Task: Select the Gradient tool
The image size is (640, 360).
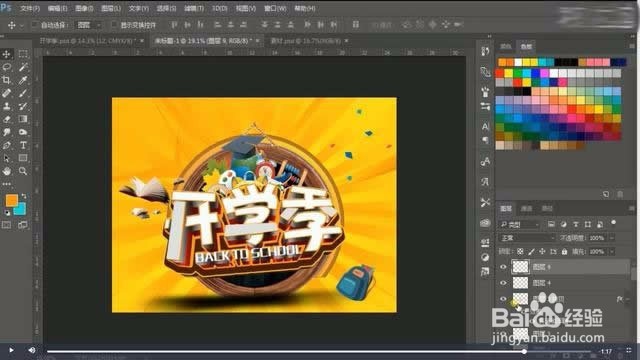Action: click(23, 119)
